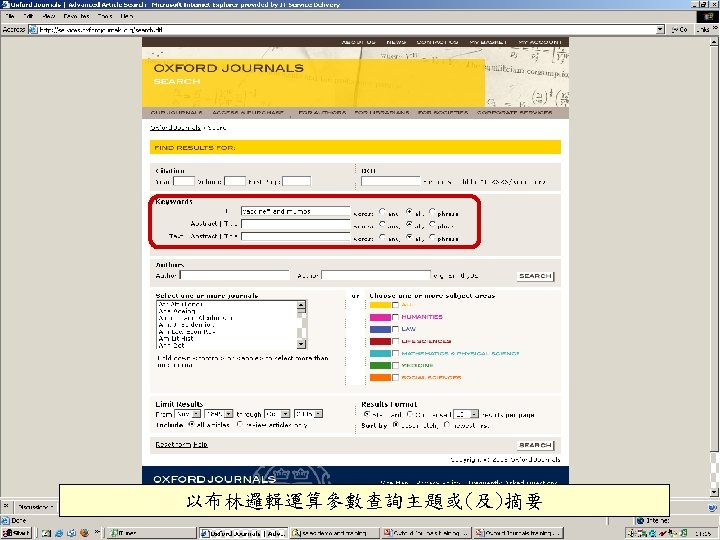This screenshot has height=540, width=720.
Task: Click the My Account top link
Action: (x=540, y=42)
